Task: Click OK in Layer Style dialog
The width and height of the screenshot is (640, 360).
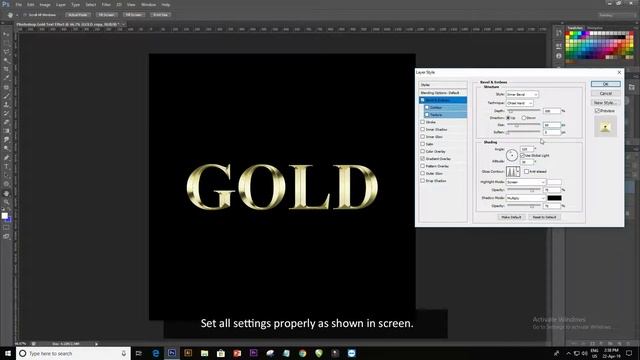Action: (606, 84)
